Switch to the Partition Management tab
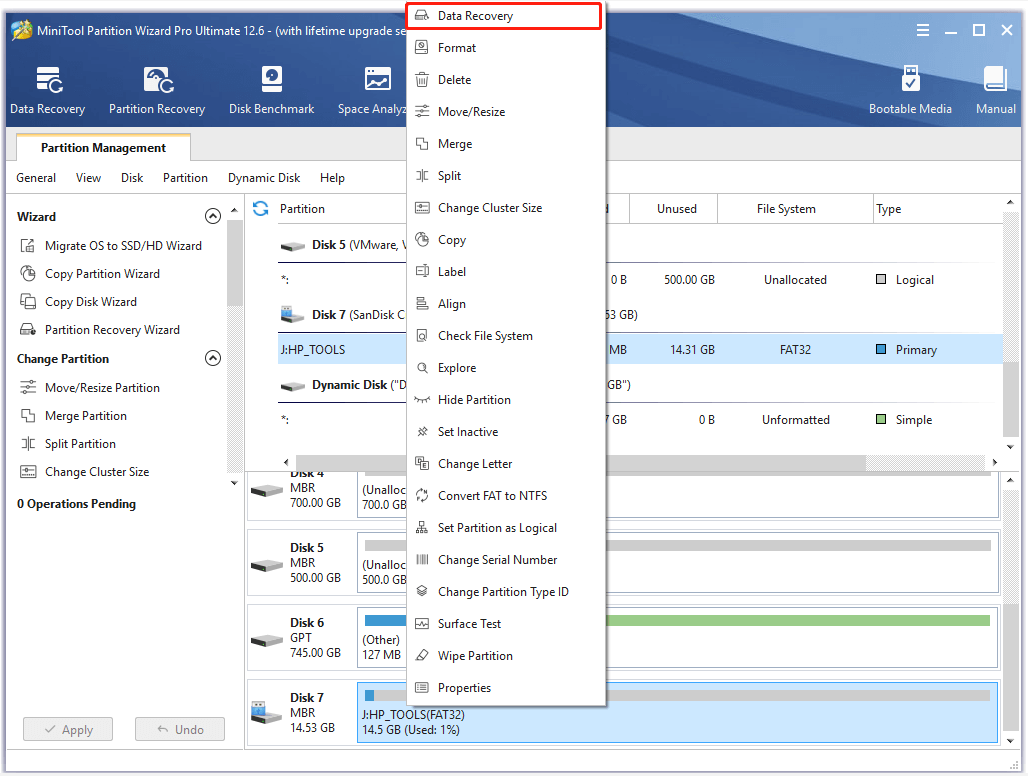This screenshot has width=1028, height=776. (x=103, y=148)
